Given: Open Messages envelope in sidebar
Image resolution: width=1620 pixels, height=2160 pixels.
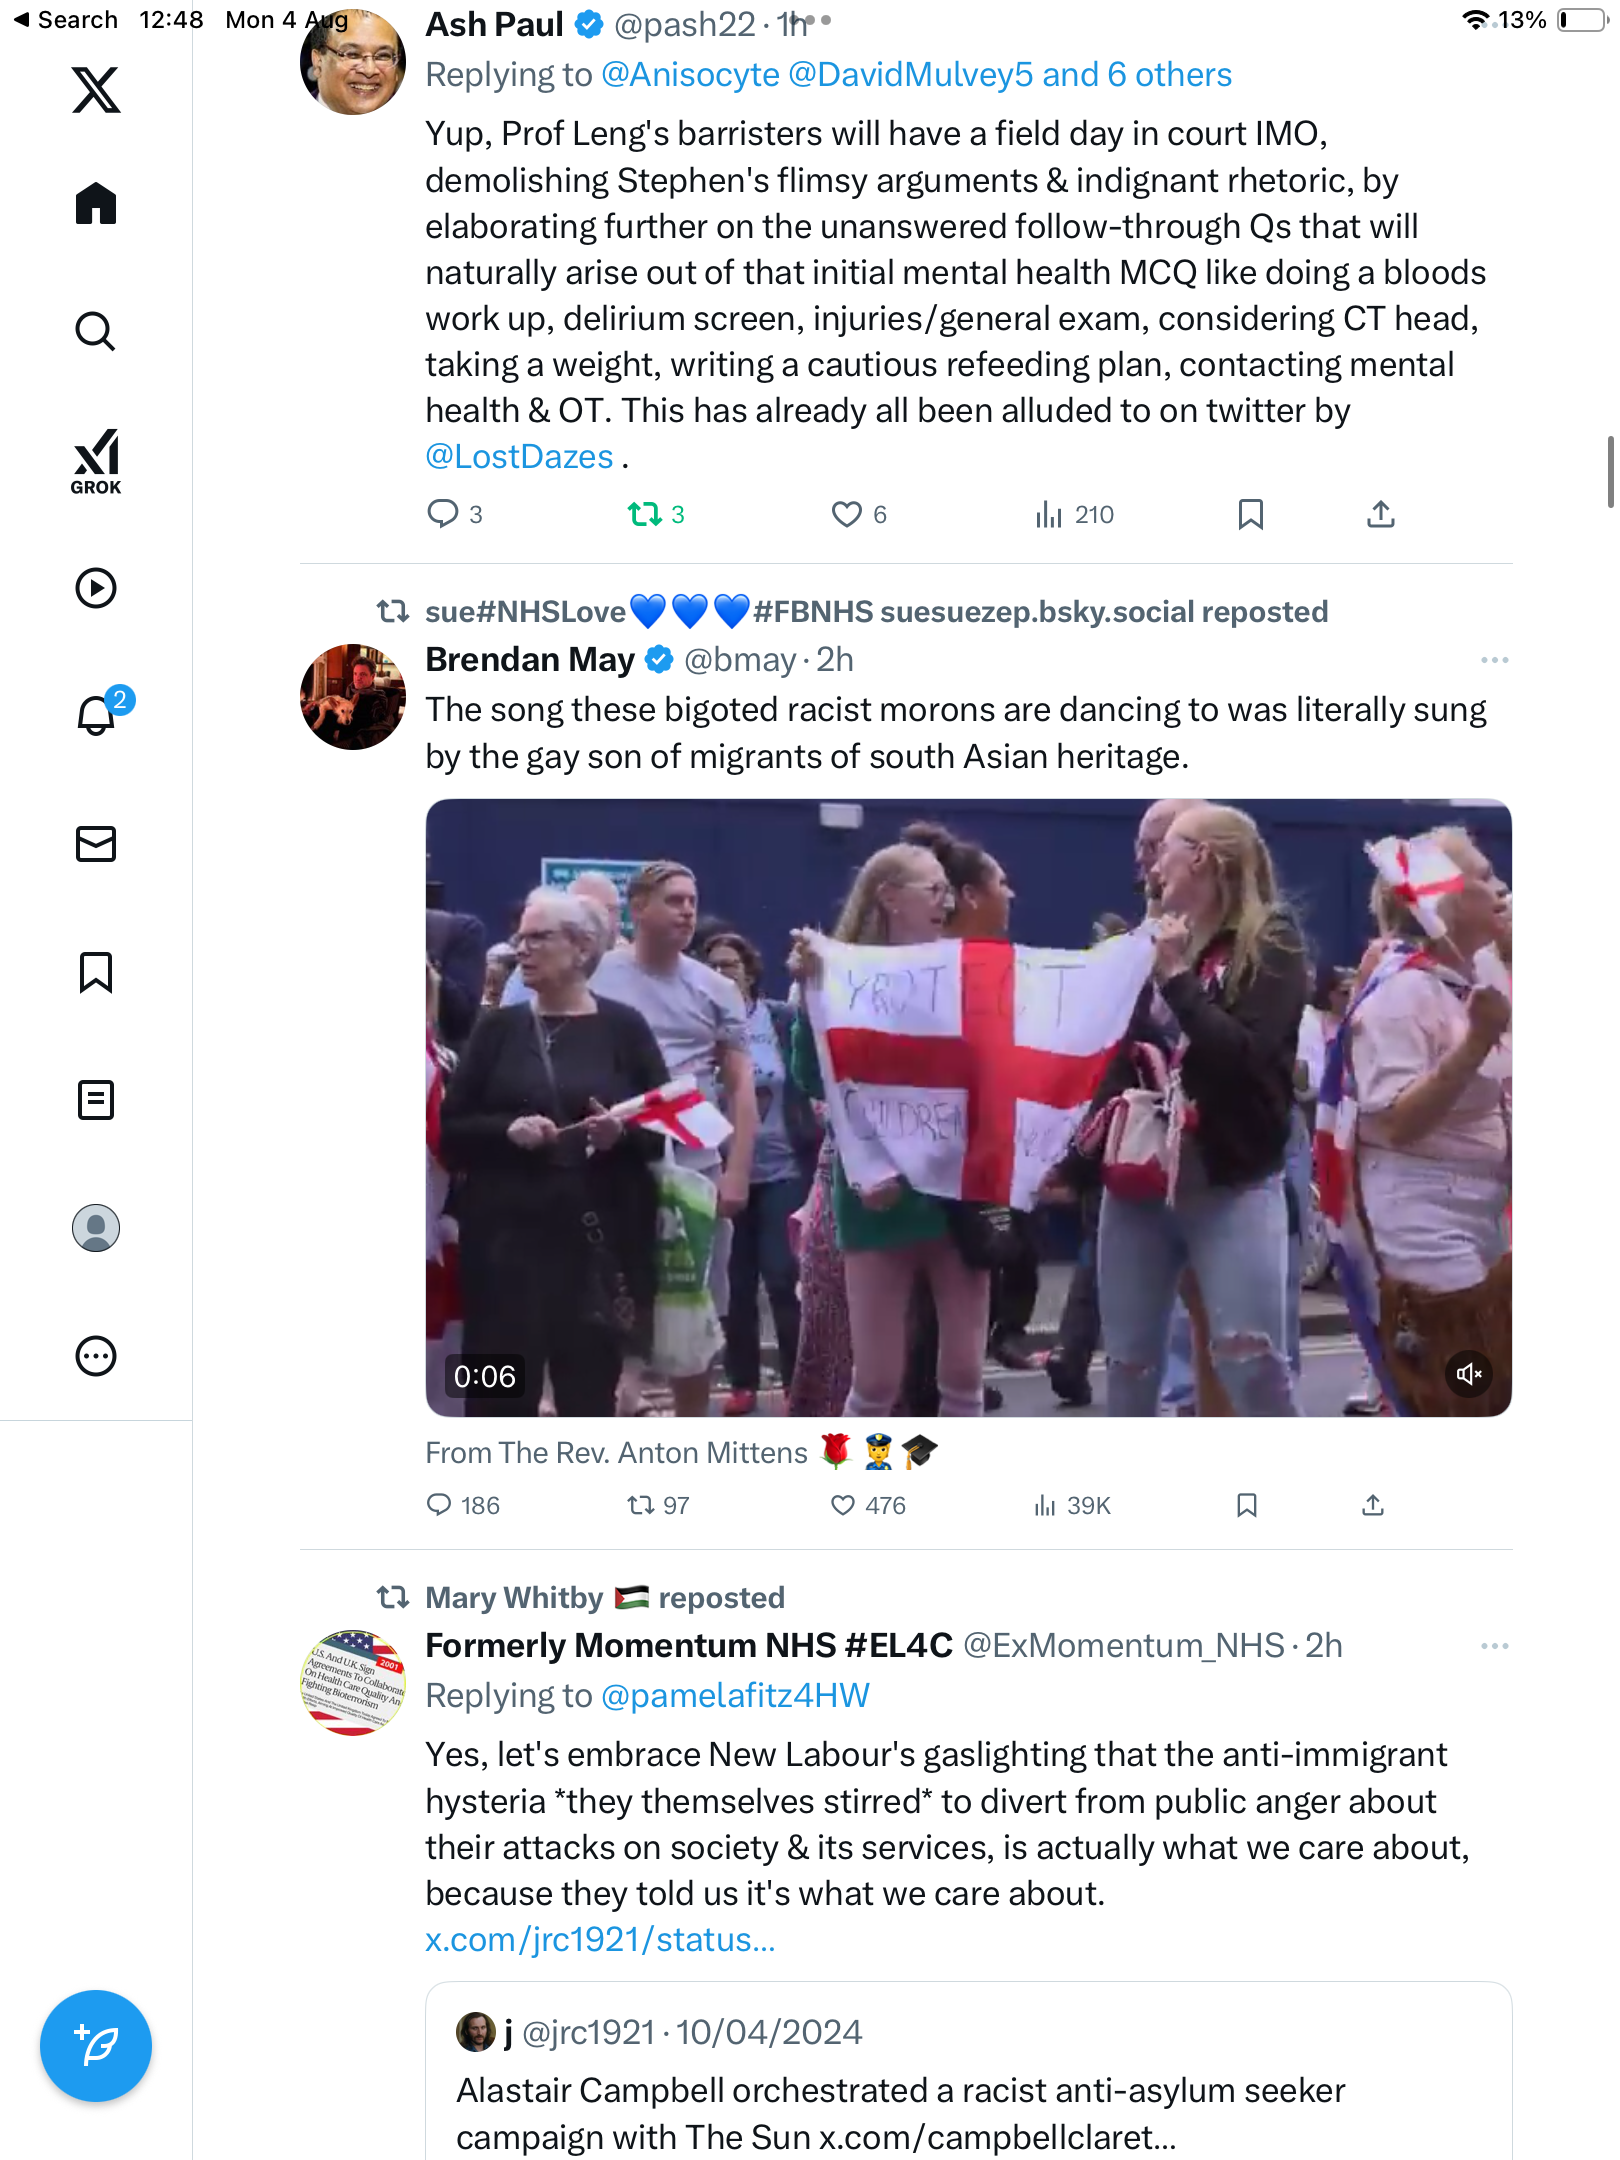Looking at the screenshot, I should tap(96, 844).
